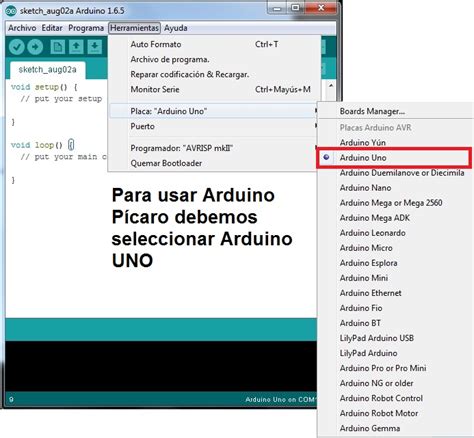Select Arduino BT board
Image resolution: width=474 pixels, height=438 pixels.
[x=395, y=323]
